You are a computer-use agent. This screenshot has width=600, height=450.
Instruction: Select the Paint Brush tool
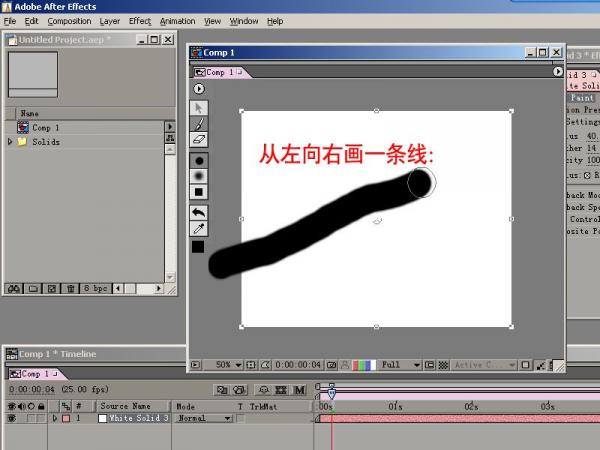coord(198,124)
